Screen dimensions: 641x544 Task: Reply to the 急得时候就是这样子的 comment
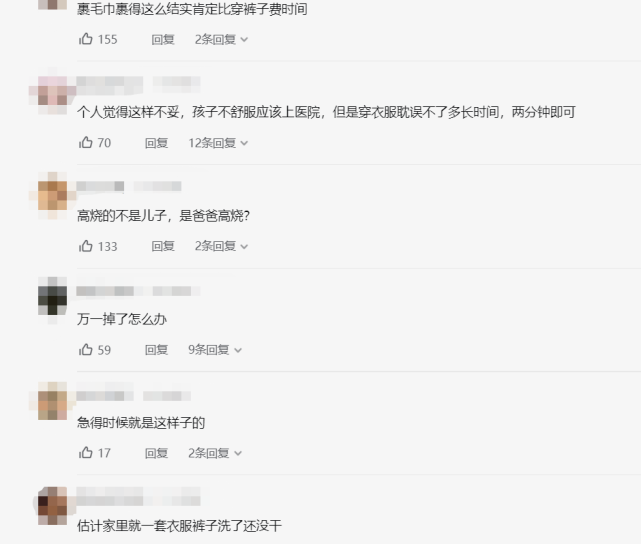tap(157, 453)
